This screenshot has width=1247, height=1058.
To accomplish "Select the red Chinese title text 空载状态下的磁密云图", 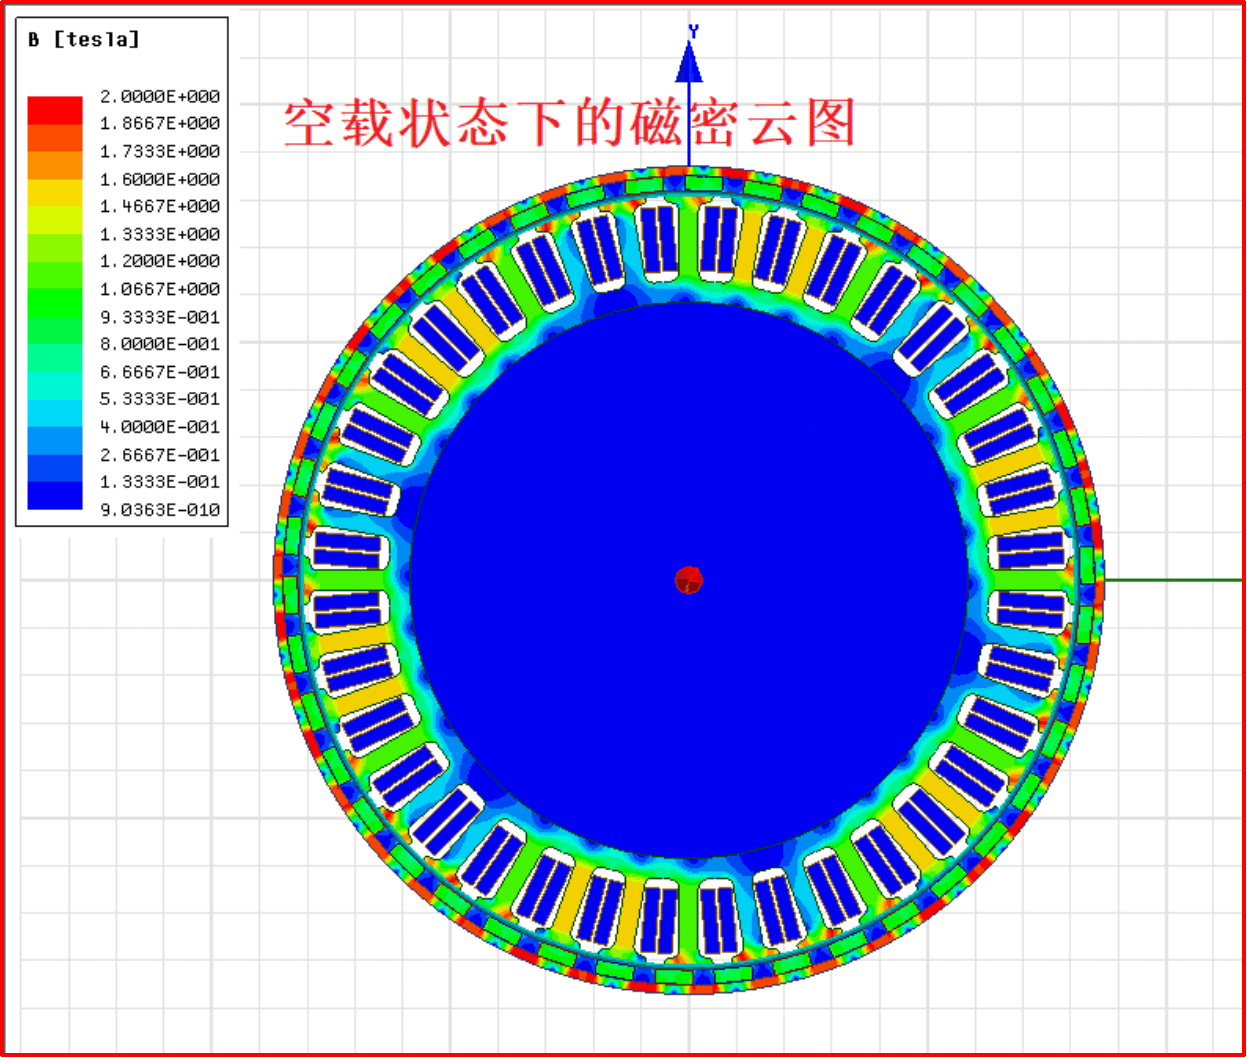I will tap(569, 124).
